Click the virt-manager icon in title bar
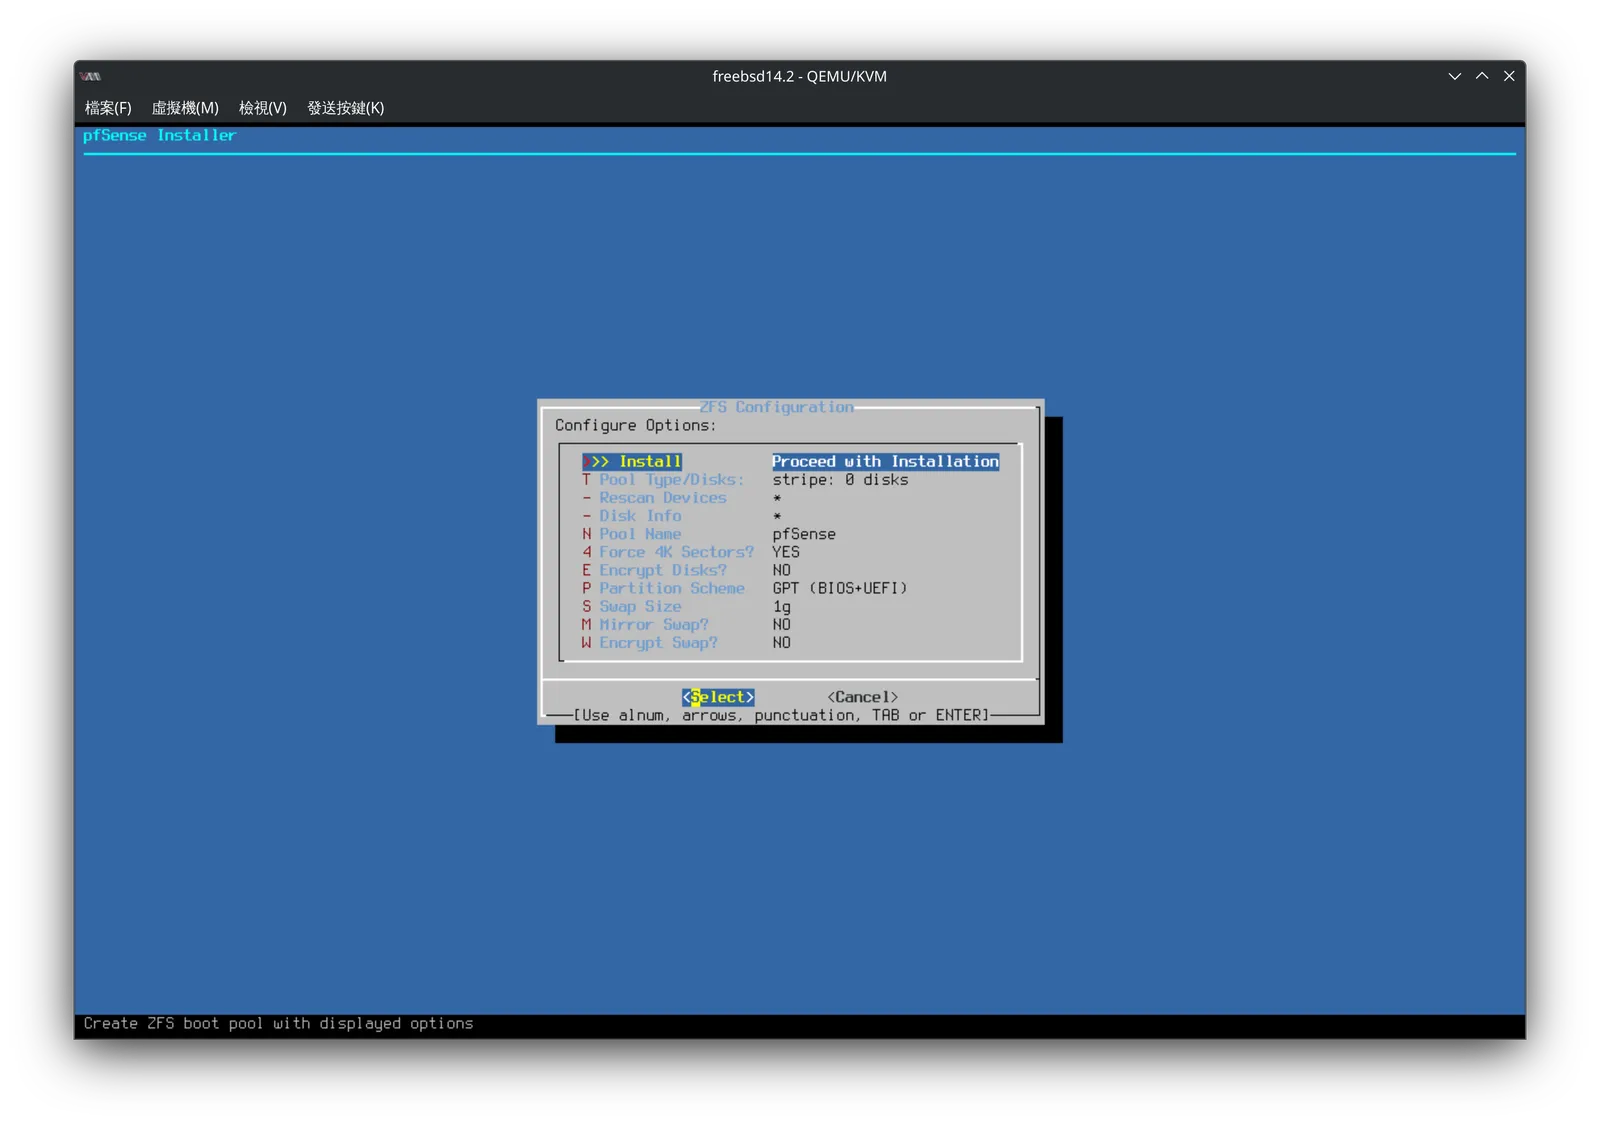The image size is (1600, 1127). [x=91, y=76]
